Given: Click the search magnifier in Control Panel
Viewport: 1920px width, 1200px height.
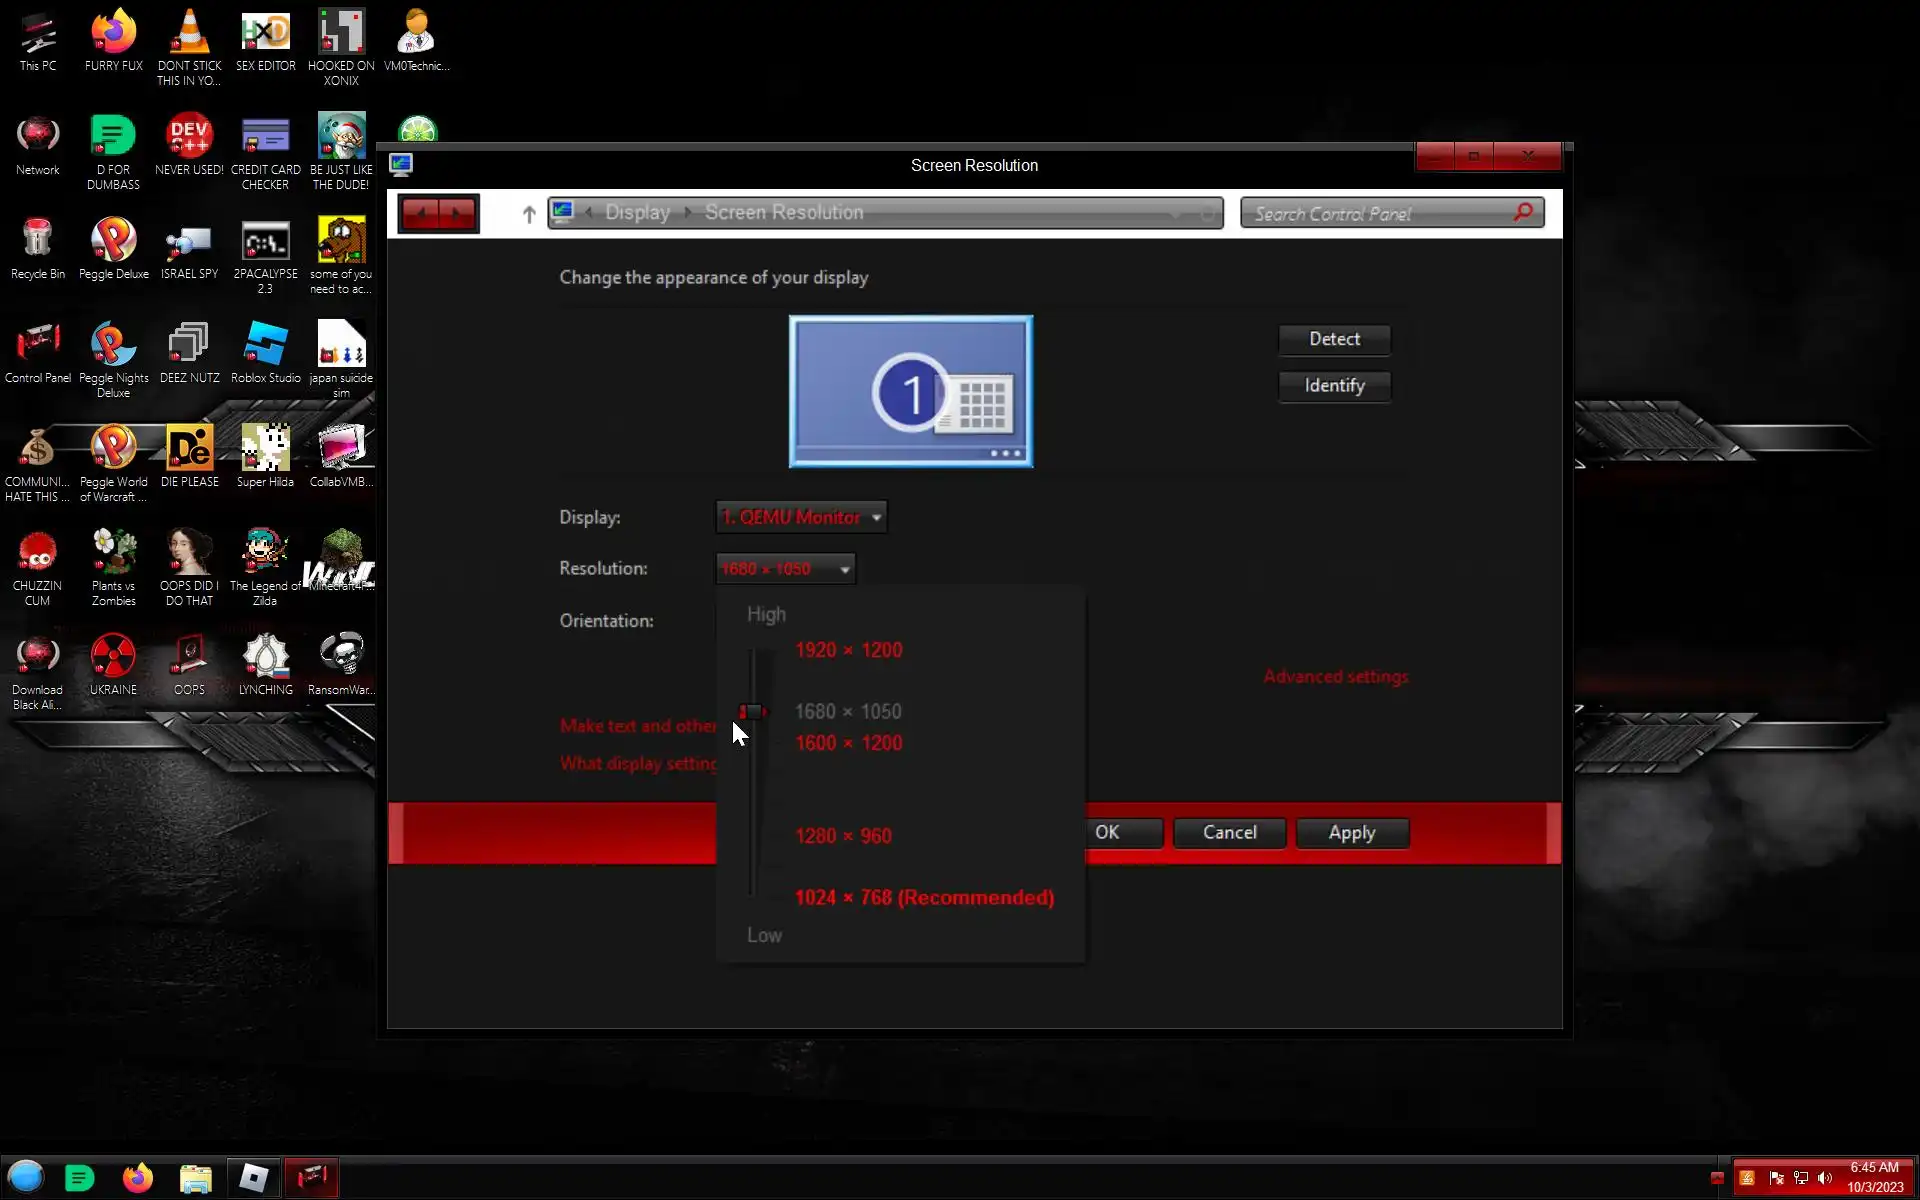Looking at the screenshot, I should pos(1523,212).
